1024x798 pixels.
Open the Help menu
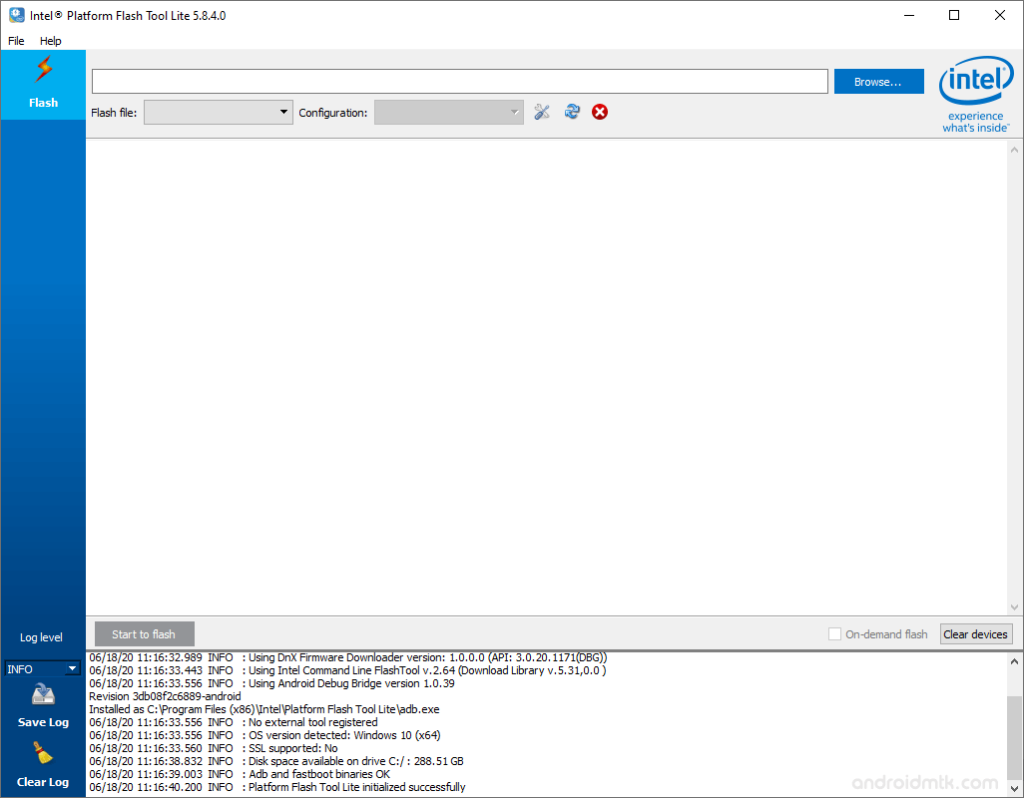(50, 41)
